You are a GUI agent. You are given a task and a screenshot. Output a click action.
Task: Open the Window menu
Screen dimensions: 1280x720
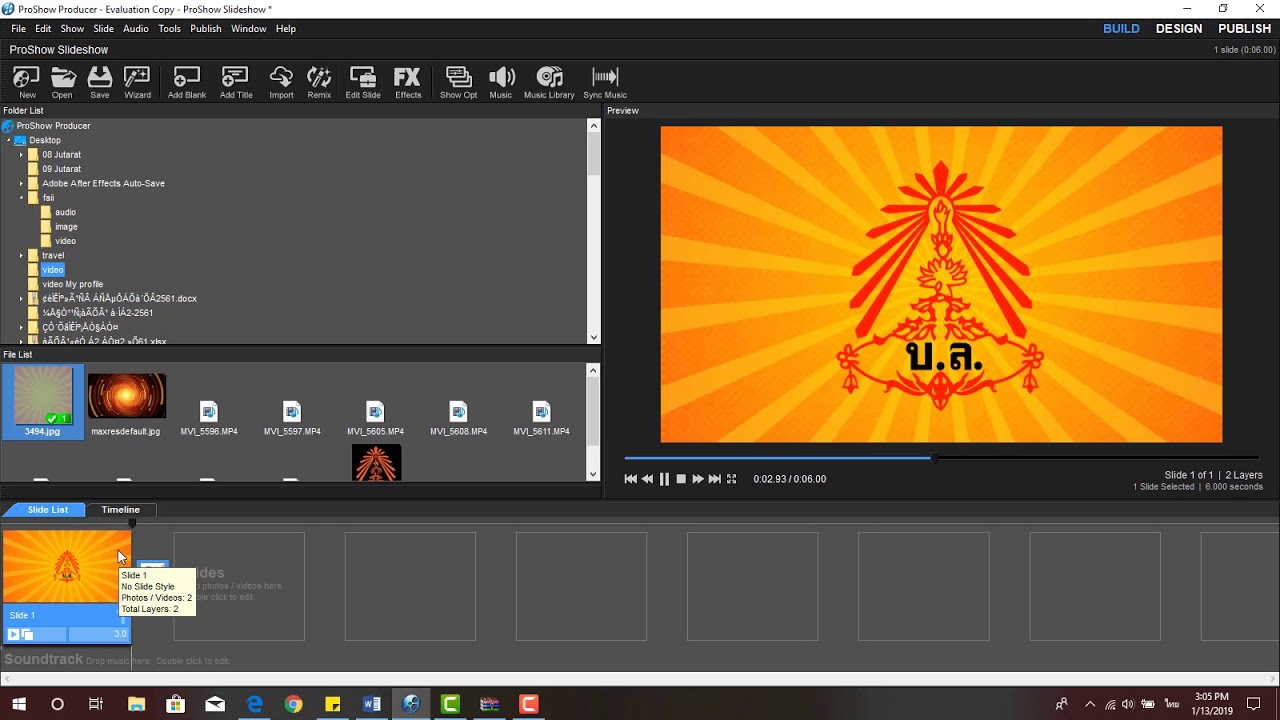(249, 29)
